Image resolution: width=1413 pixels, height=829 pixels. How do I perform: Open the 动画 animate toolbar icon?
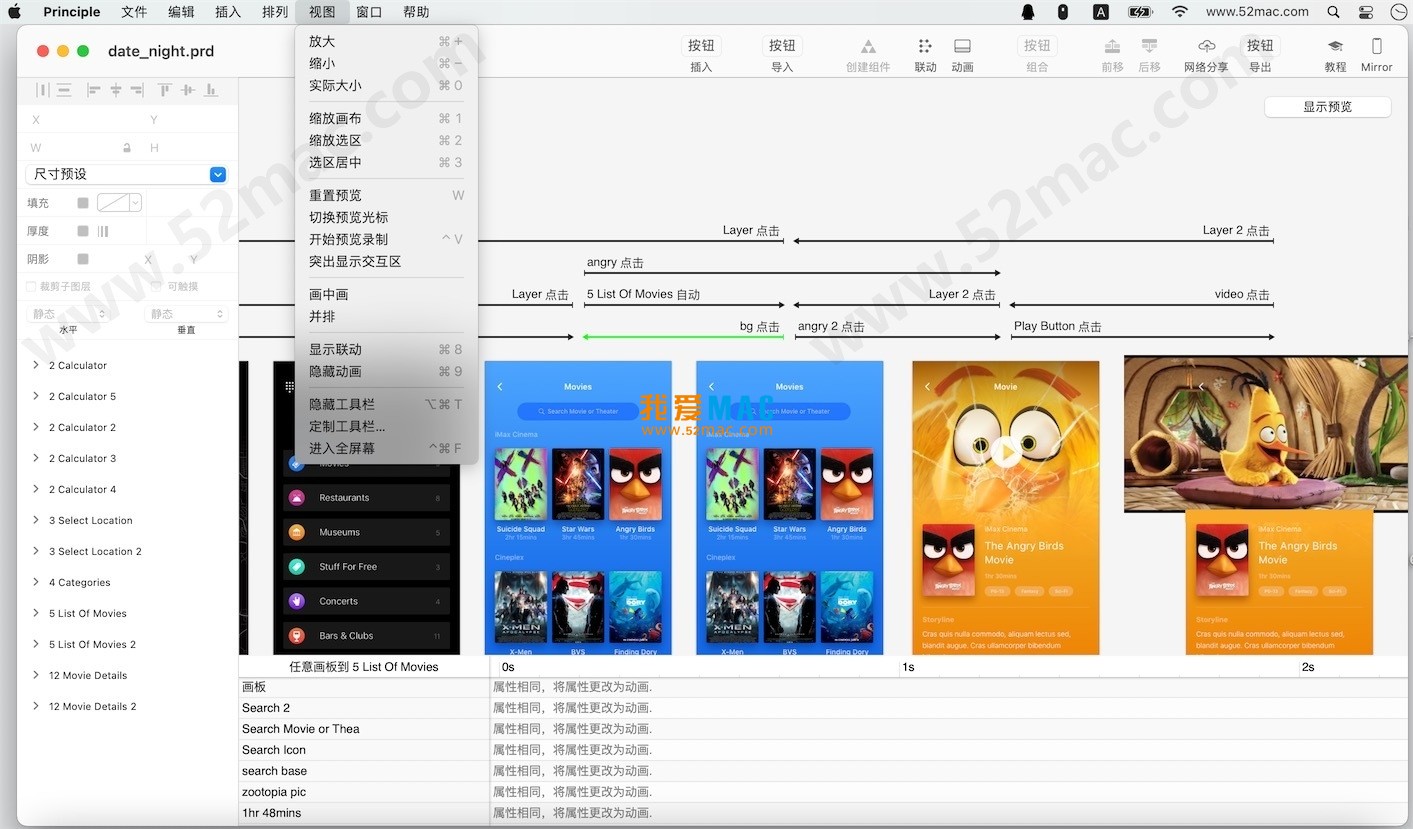pos(962,47)
